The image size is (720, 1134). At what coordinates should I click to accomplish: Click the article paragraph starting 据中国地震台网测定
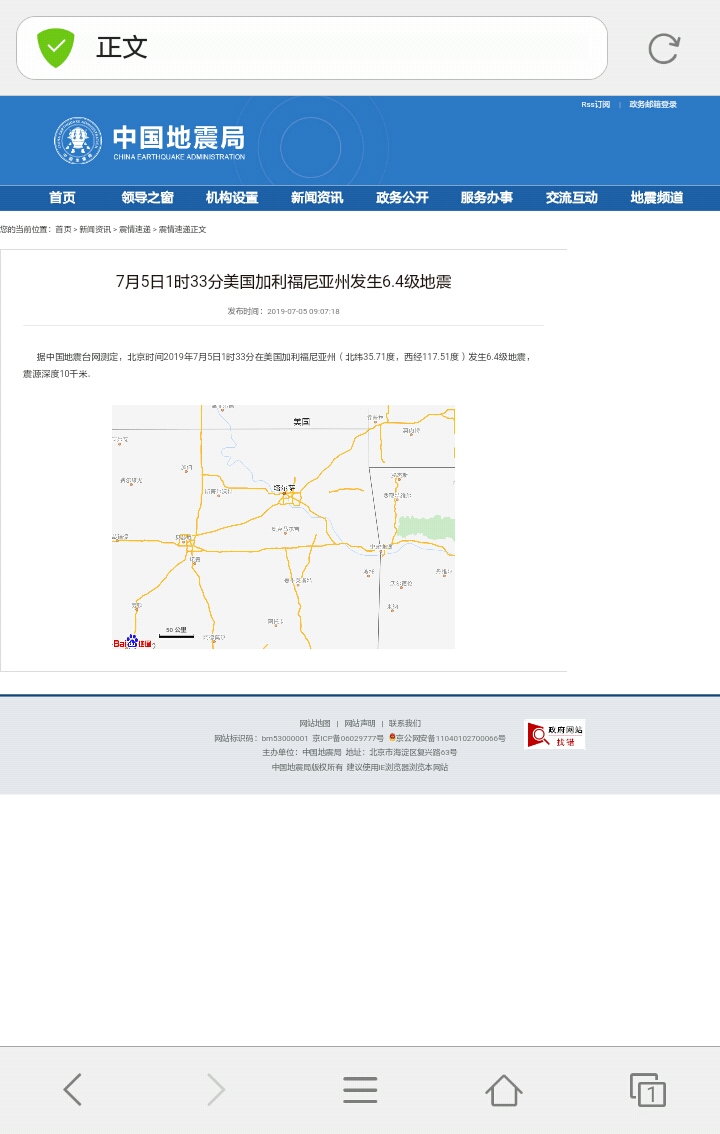pos(277,365)
